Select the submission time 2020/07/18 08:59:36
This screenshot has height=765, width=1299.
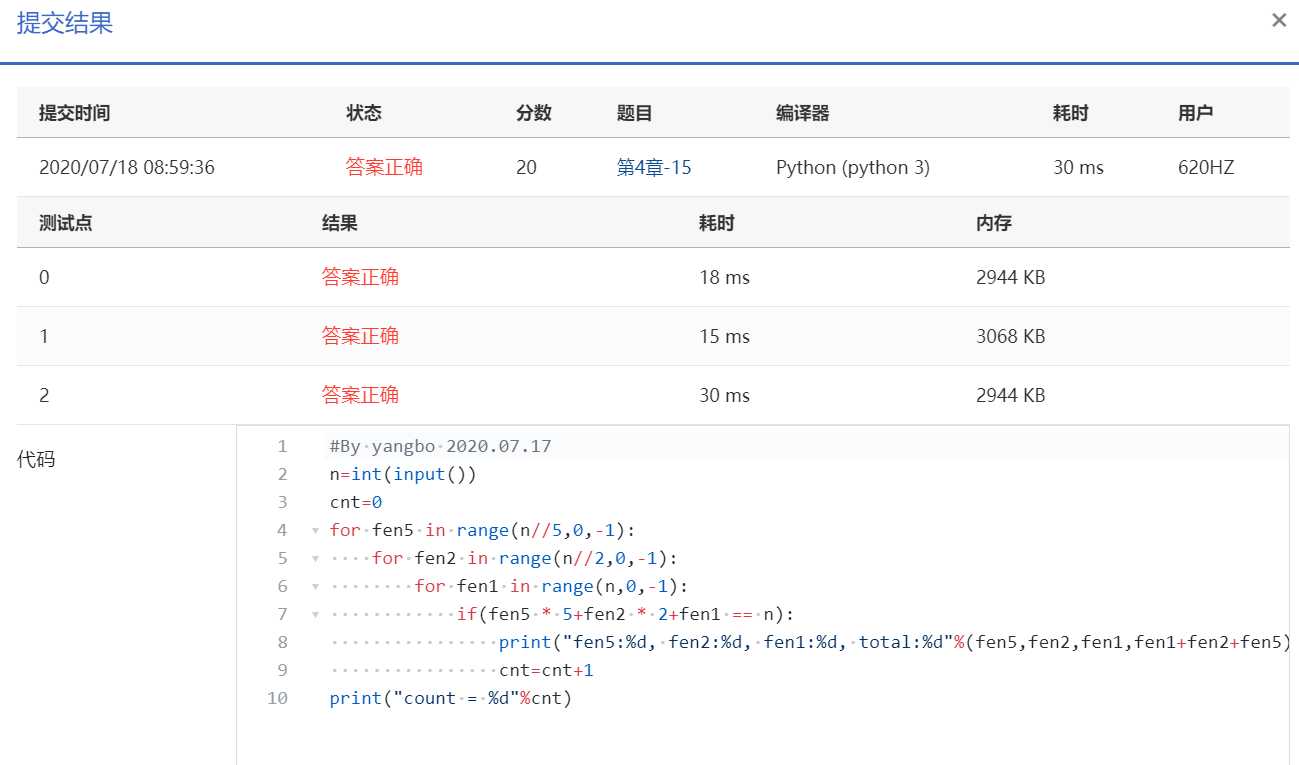tap(127, 167)
